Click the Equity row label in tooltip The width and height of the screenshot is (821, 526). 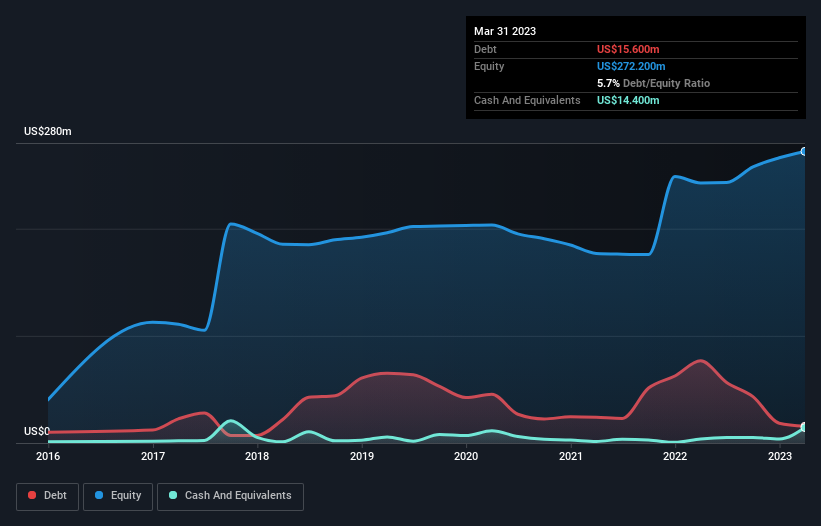point(489,66)
